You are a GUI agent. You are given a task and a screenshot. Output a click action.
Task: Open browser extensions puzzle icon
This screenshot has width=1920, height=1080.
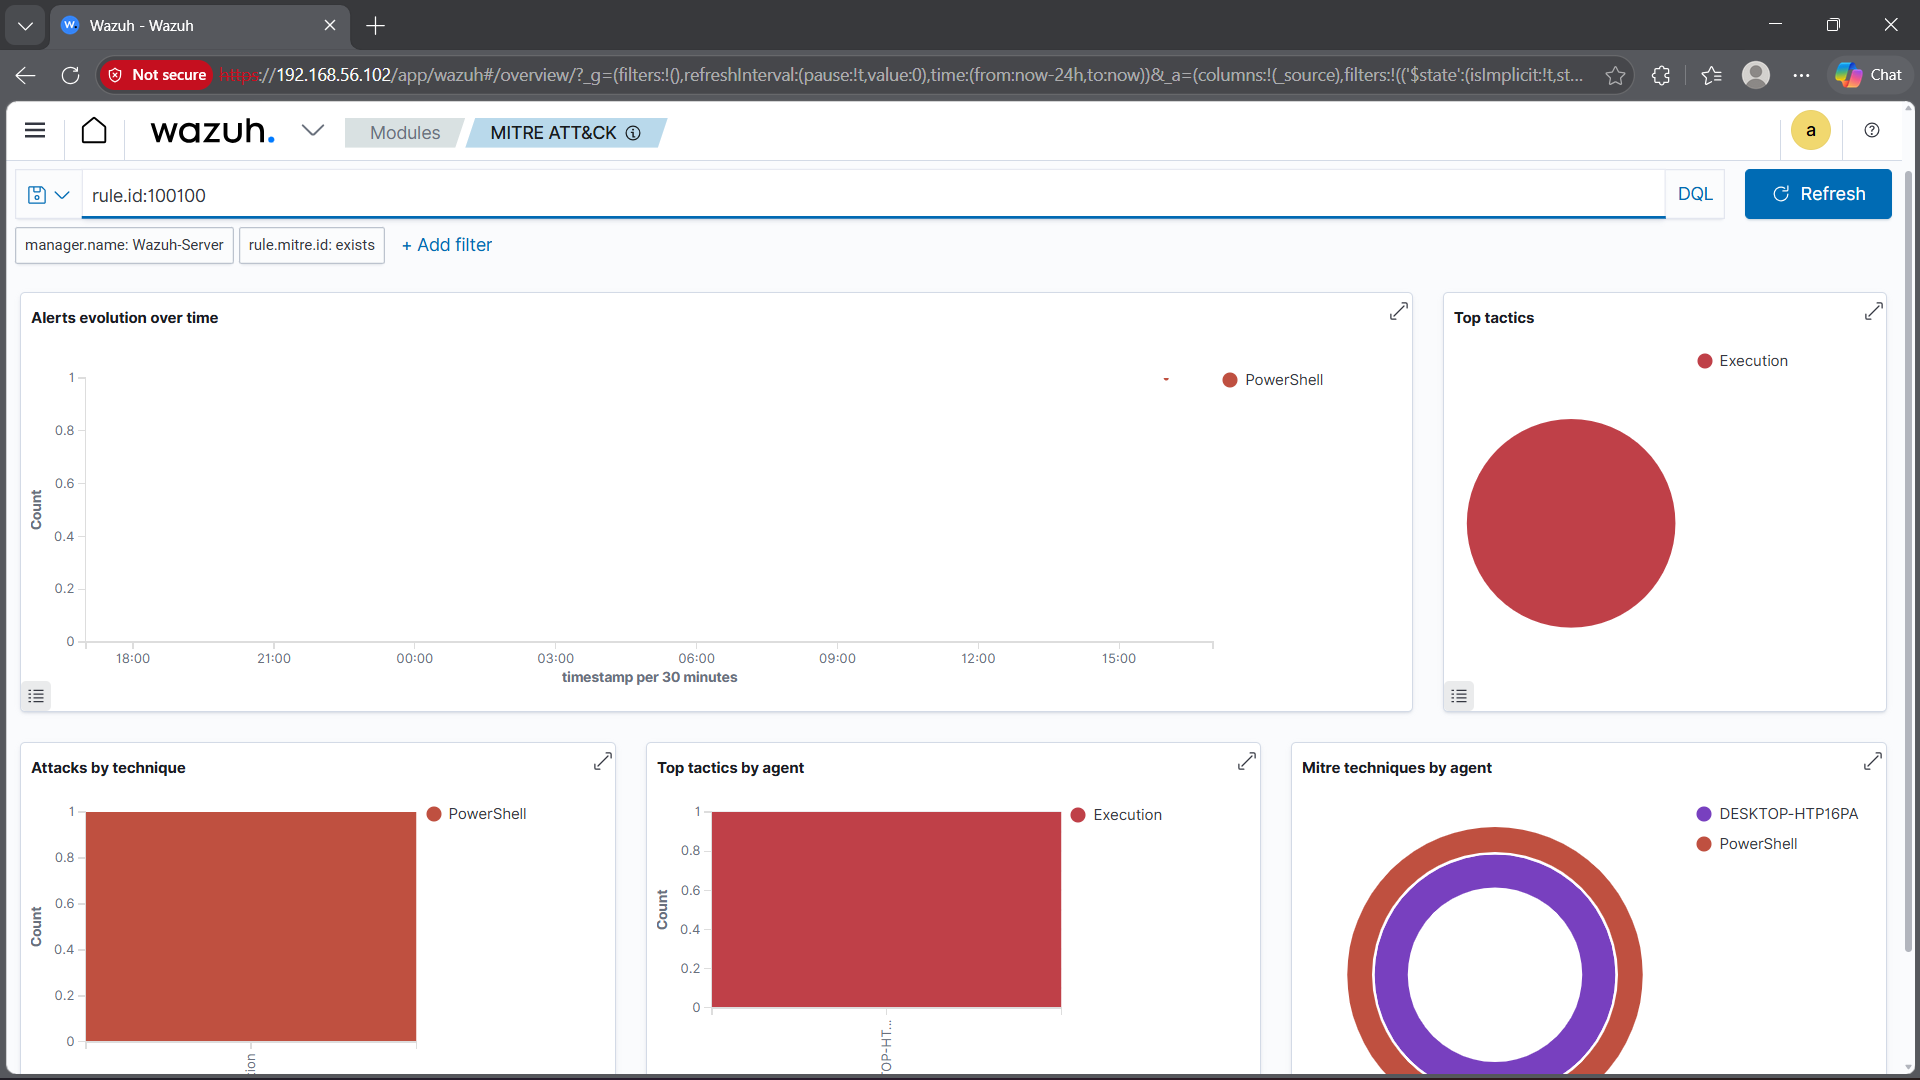click(1661, 75)
